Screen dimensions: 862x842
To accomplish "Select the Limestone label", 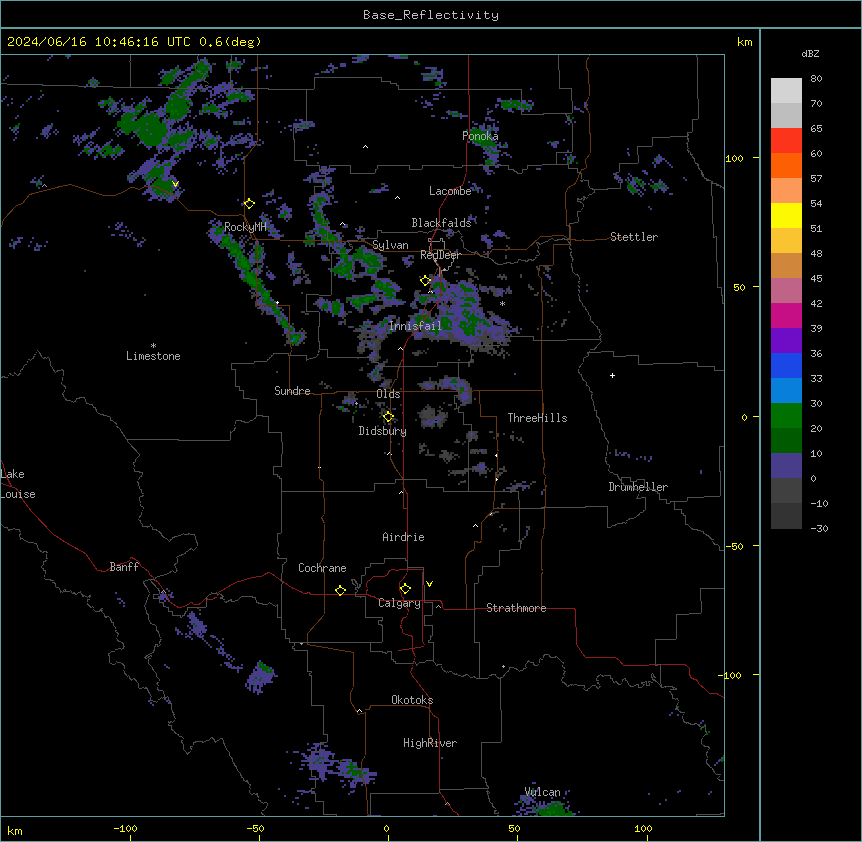I will [153, 356].
